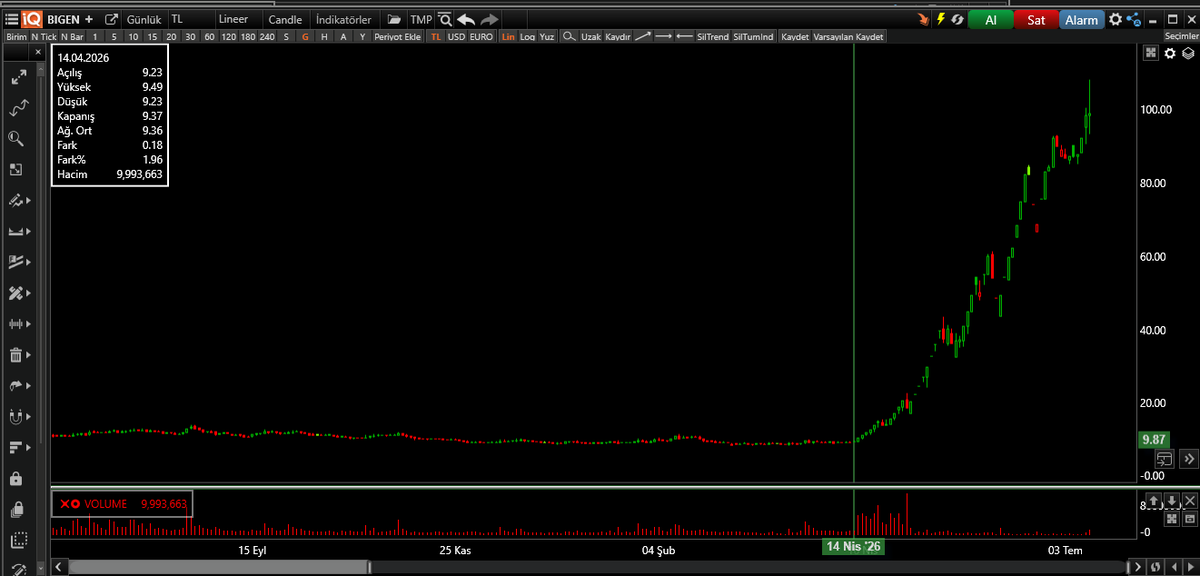
Task: Enable the Yuz percent scale
Action: click(547, 36)
